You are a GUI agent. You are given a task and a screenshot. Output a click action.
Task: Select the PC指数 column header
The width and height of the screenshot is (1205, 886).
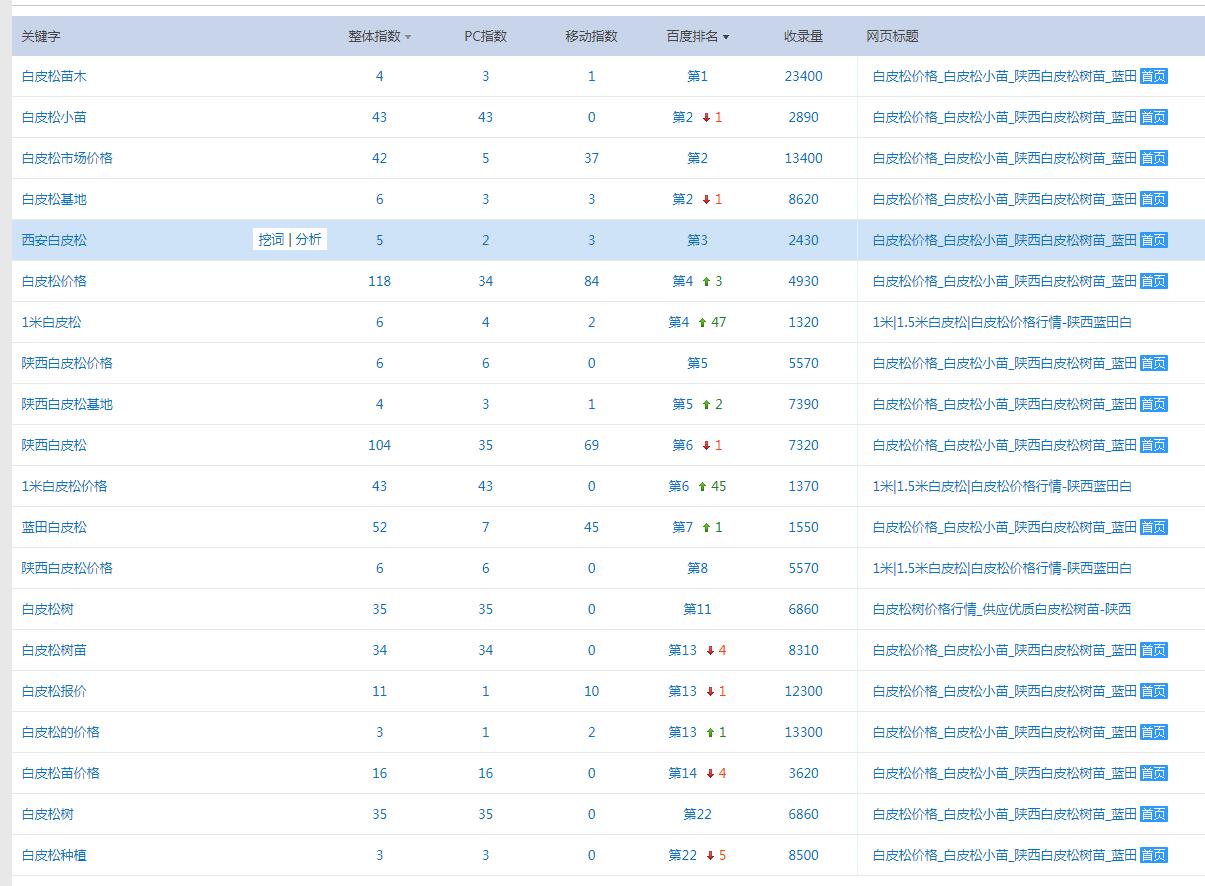[485, 36]
